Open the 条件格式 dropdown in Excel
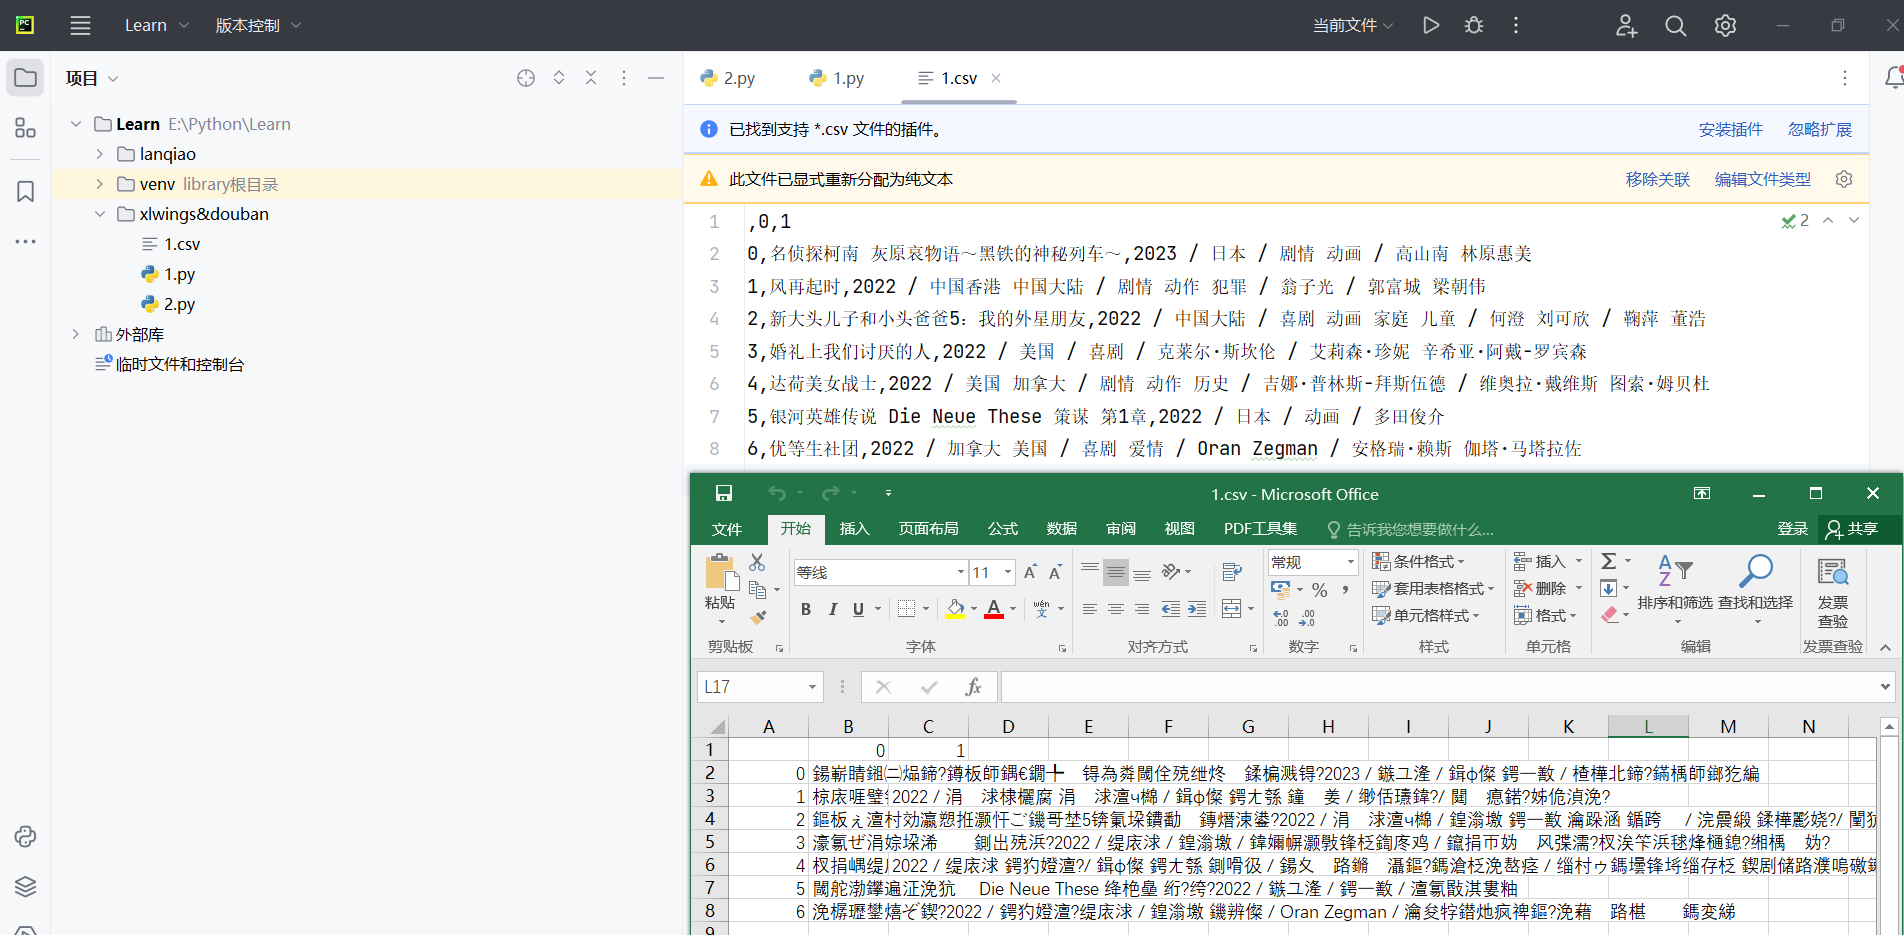Viewport: 1904px width, 935px height. (x=1419, y=561)
